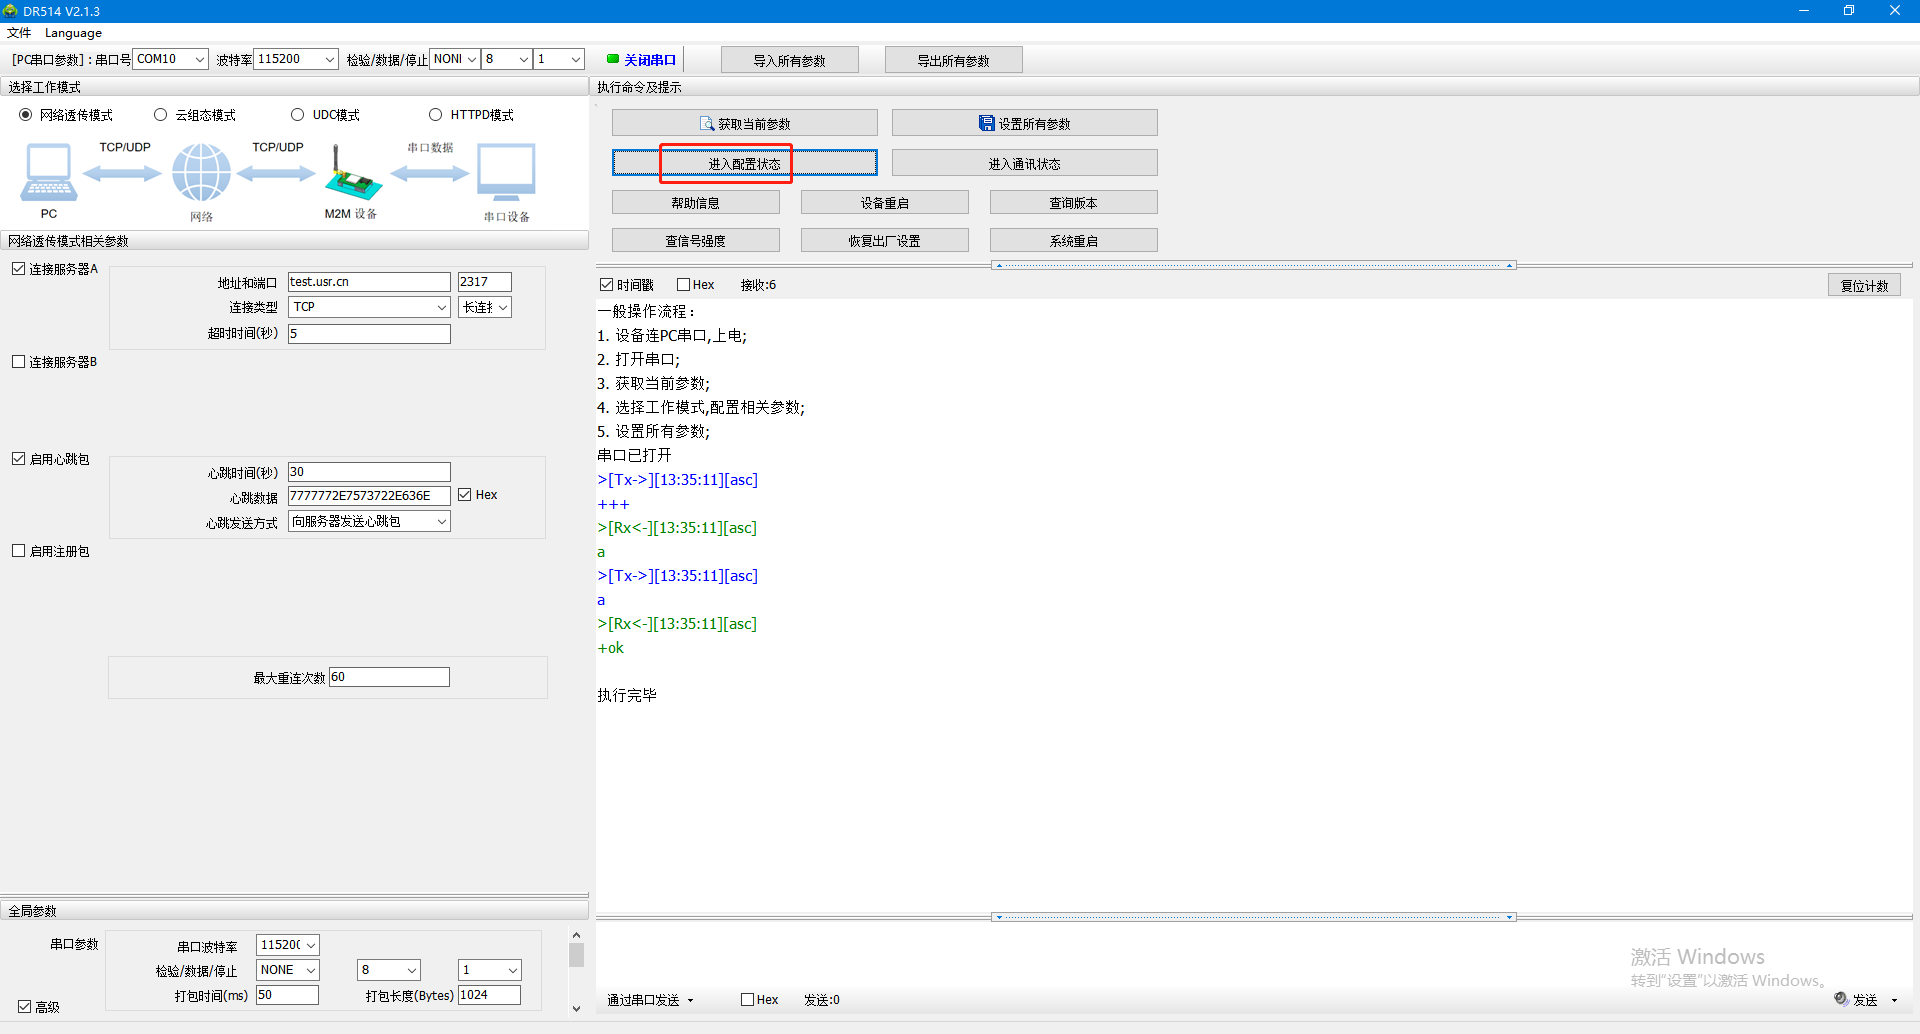Click the green serial port status icon
The width and height of the screenshot is (1920, 1034).
613,59
